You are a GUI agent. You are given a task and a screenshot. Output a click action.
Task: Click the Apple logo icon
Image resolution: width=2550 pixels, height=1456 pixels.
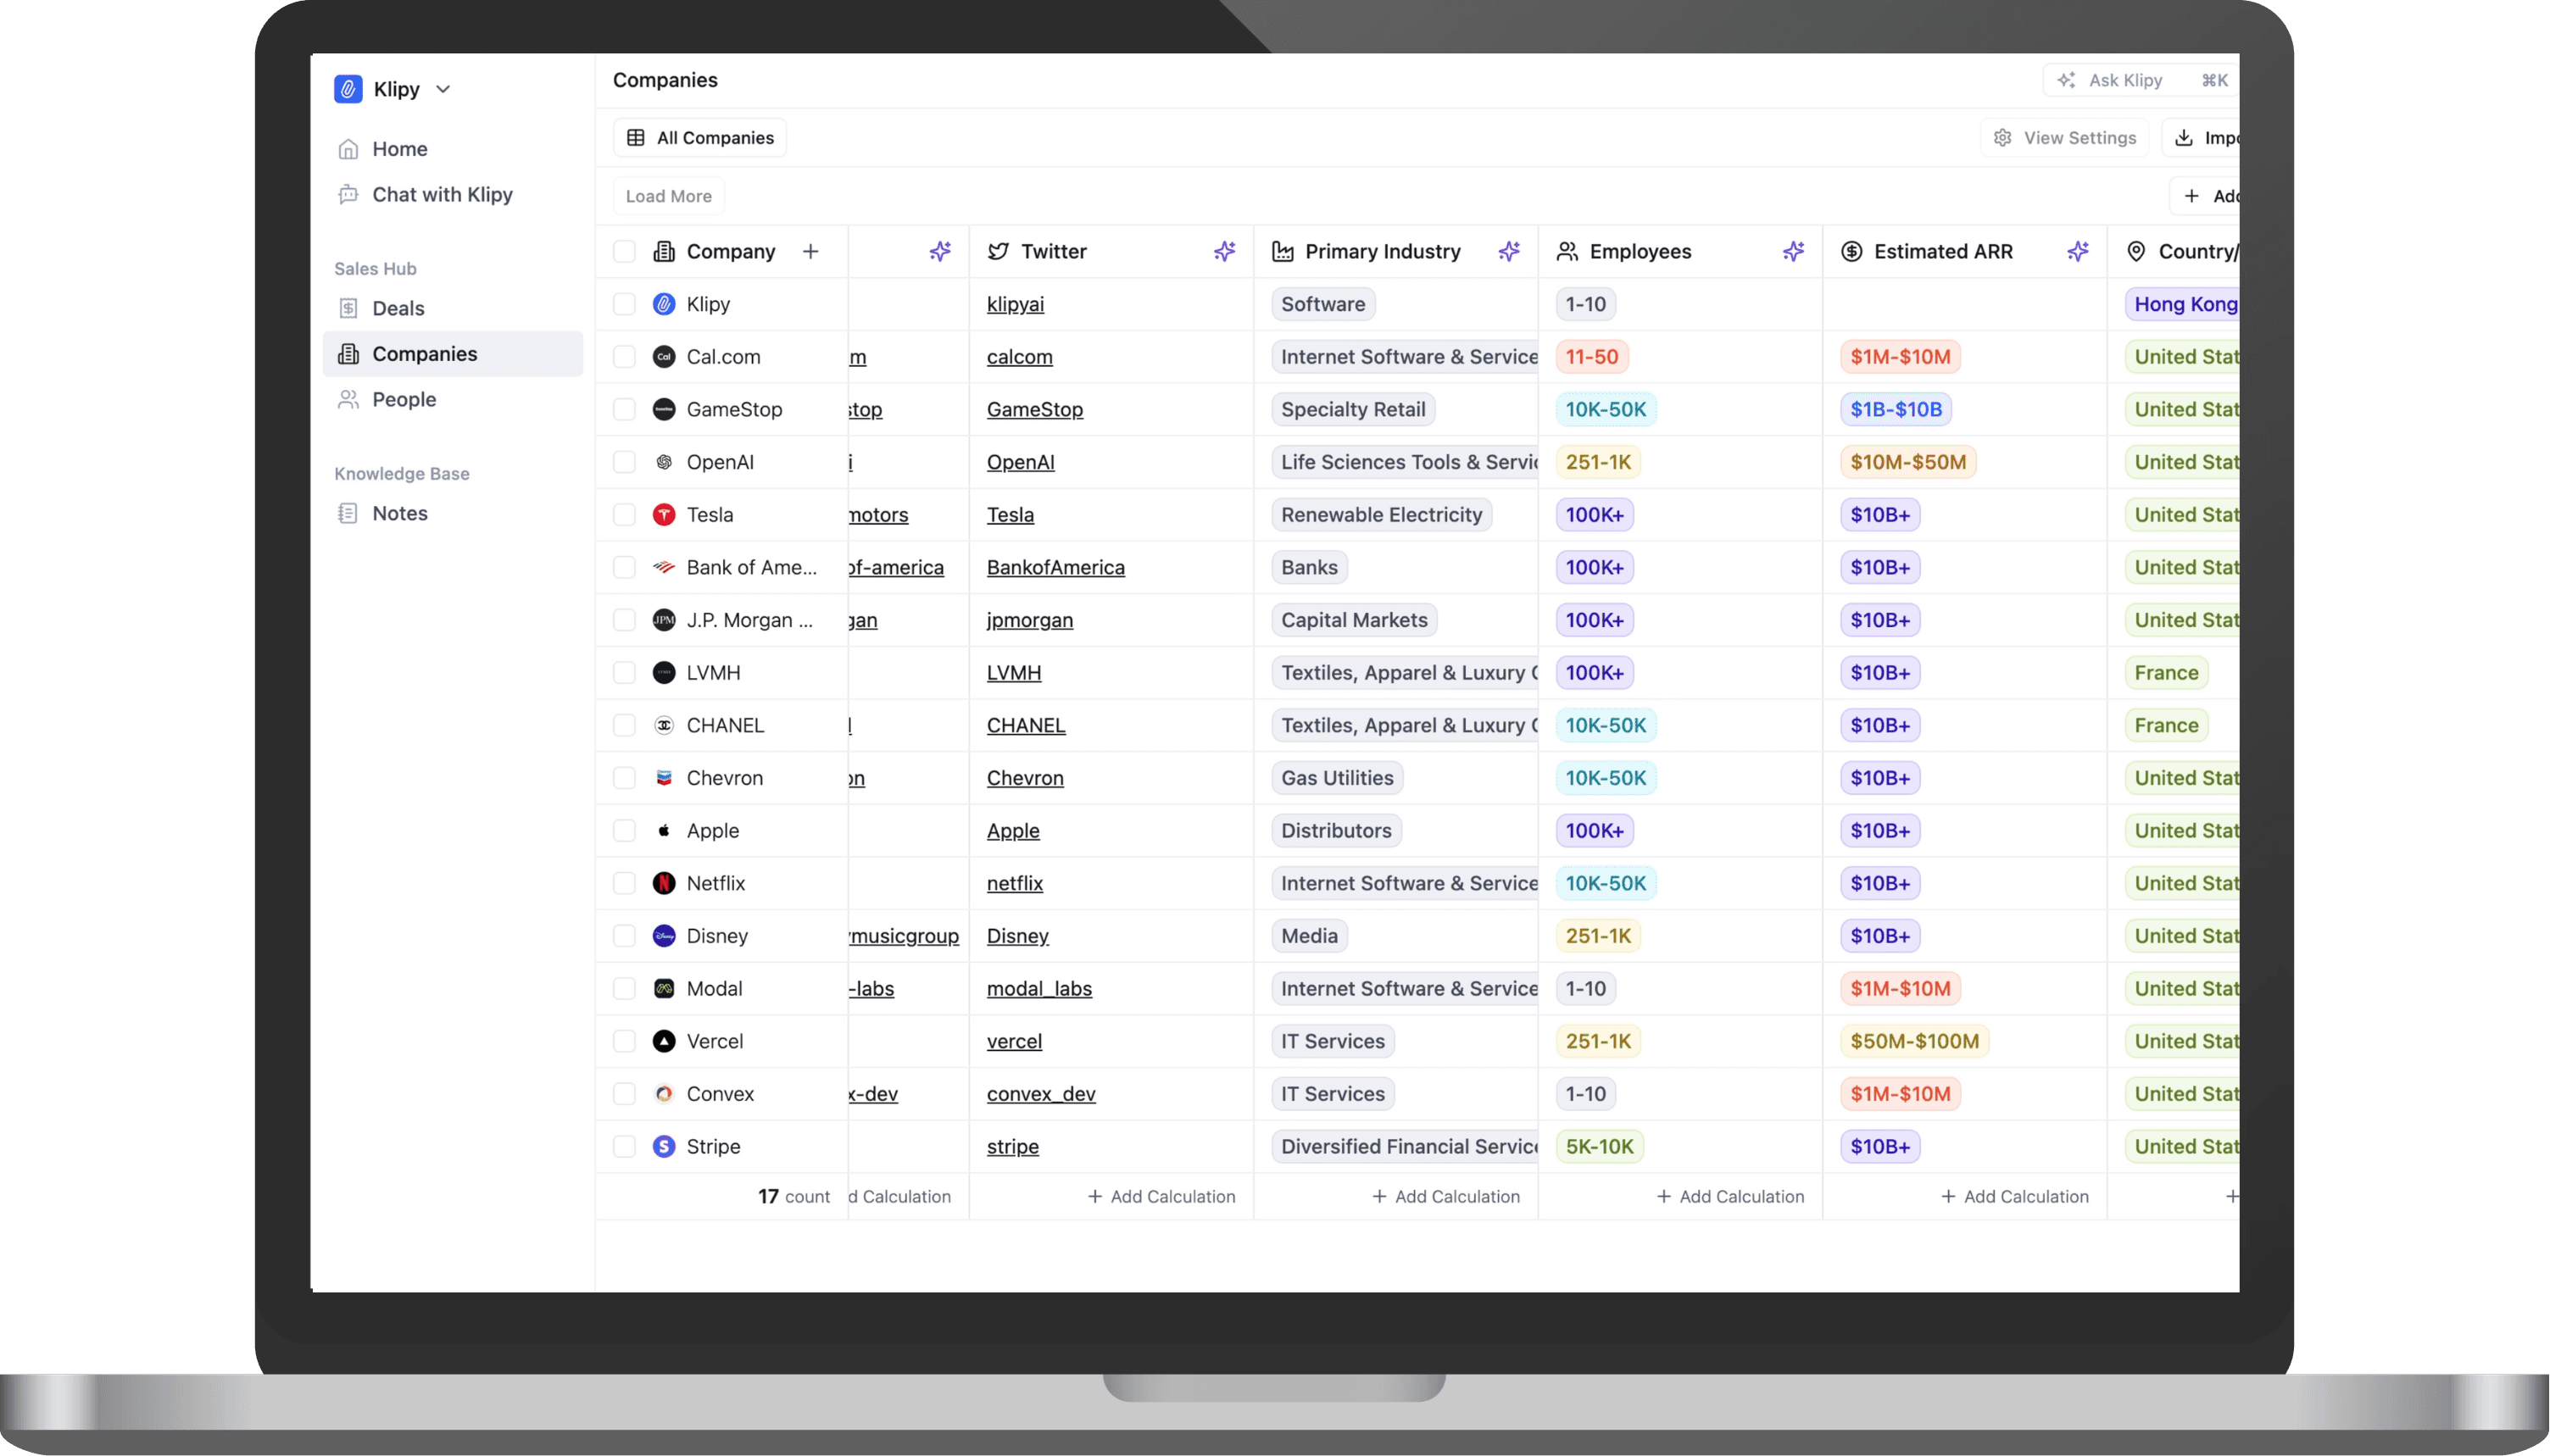point(664,831)
